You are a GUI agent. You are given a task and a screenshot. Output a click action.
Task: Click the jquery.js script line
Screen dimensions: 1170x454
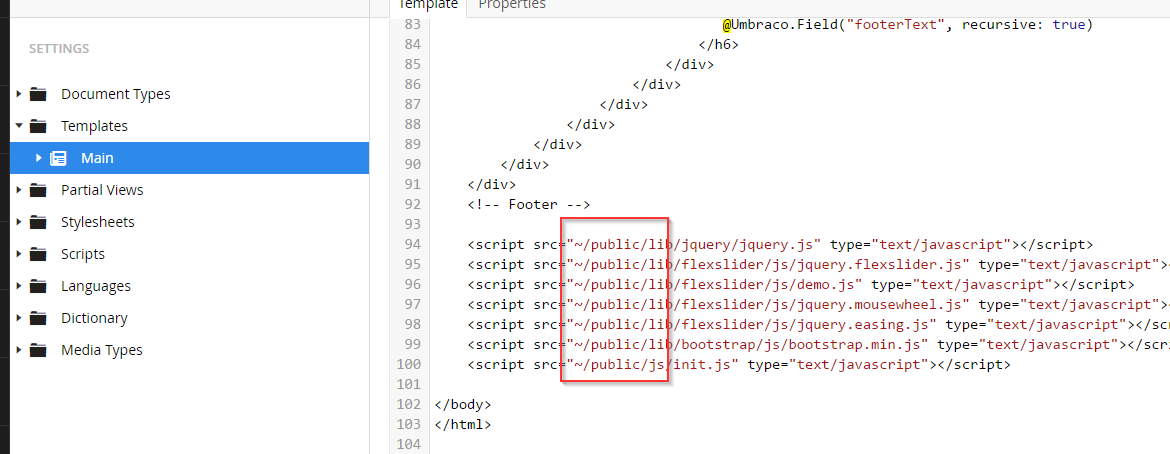tap(780, 244)
